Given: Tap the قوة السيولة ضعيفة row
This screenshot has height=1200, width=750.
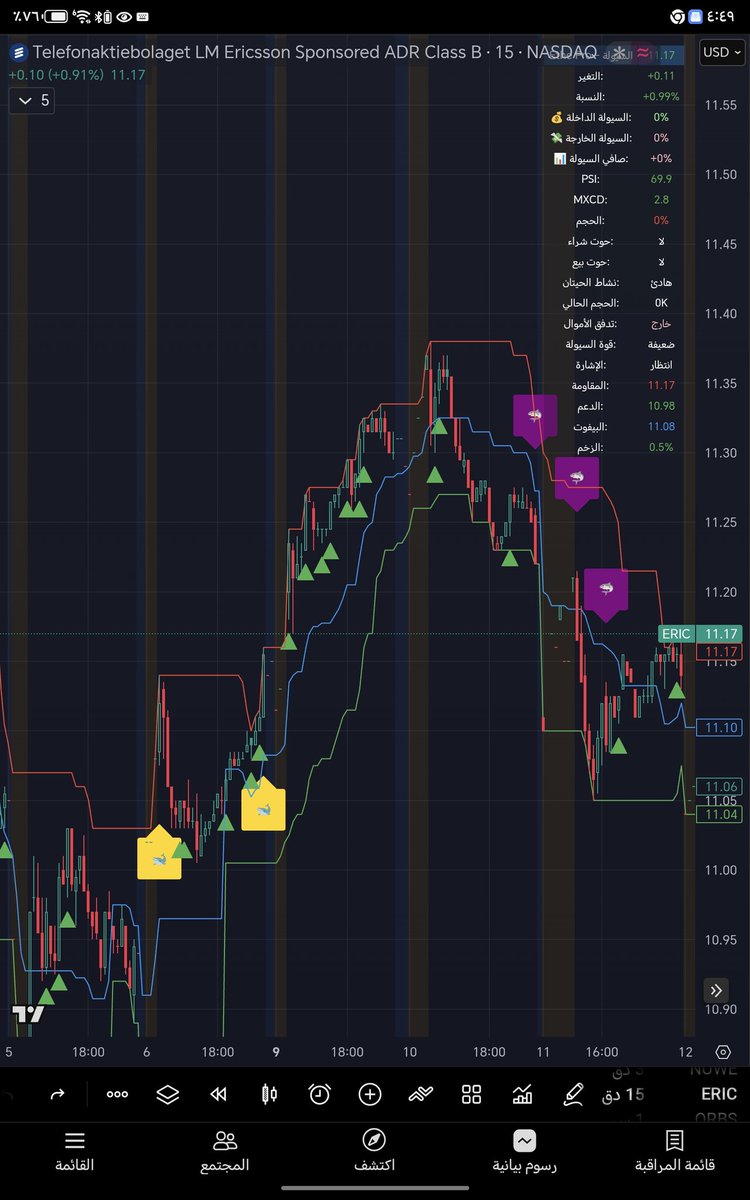Looking at the screenshot, I should [x=620, y=344].
